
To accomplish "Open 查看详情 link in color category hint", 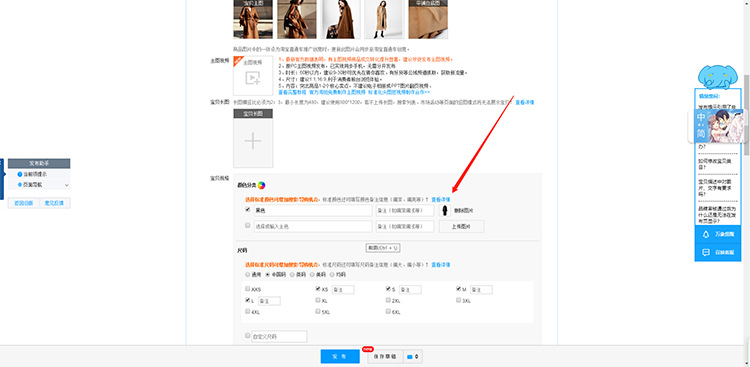I will click(441, 199).
